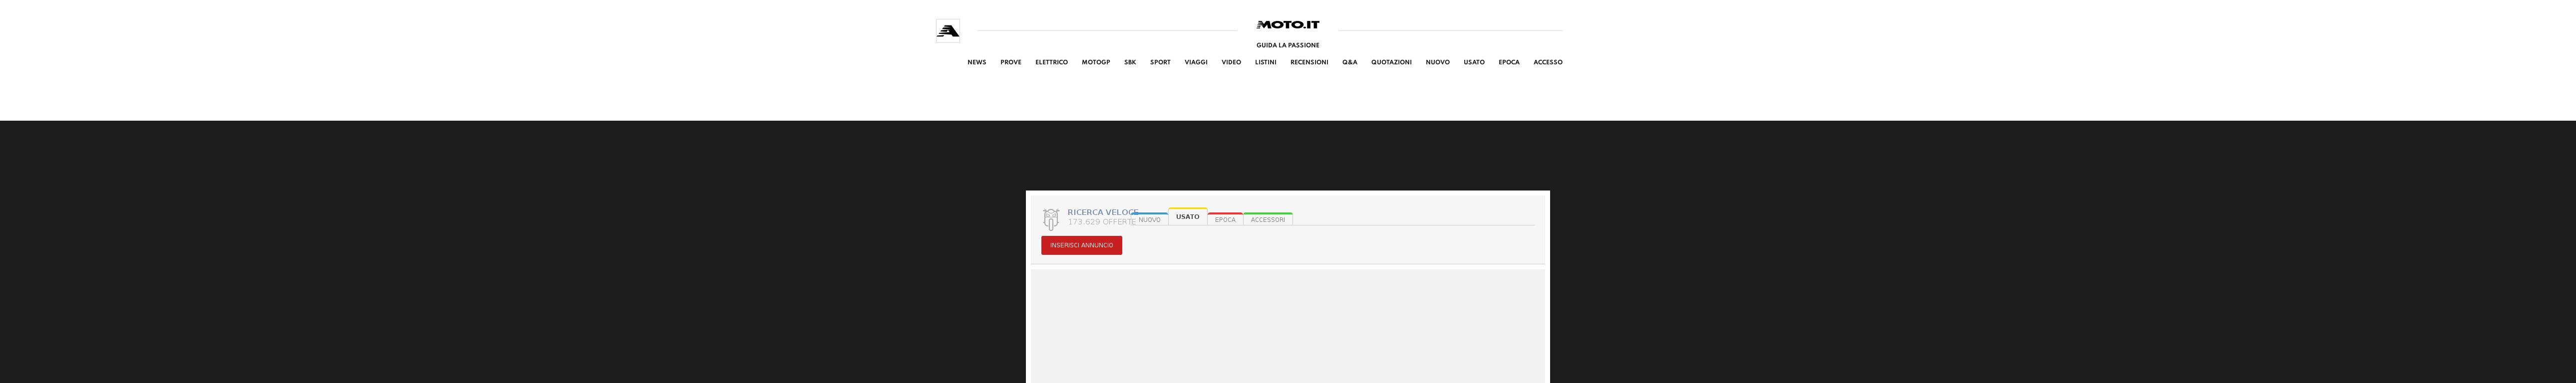Click the MOTO.IT site logo
The image size is (2576, 383).
pos(1287,25)
